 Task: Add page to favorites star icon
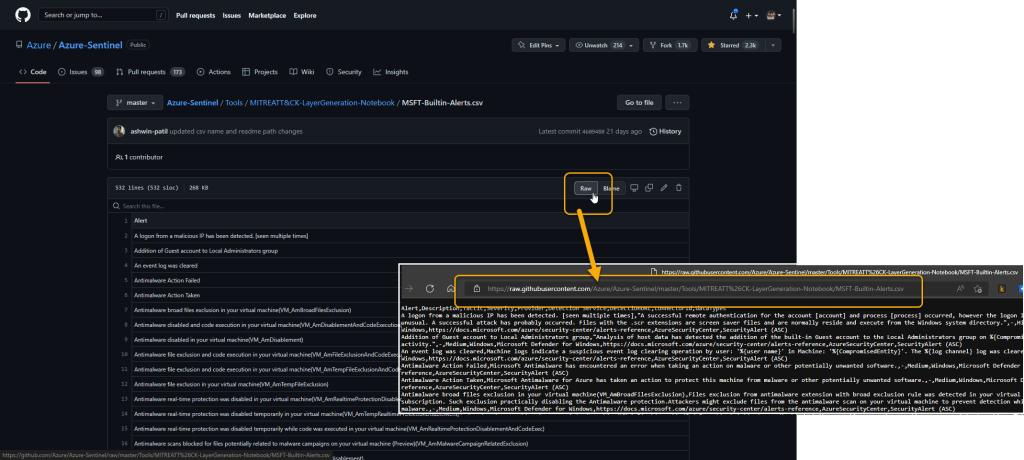coord(978,288)
